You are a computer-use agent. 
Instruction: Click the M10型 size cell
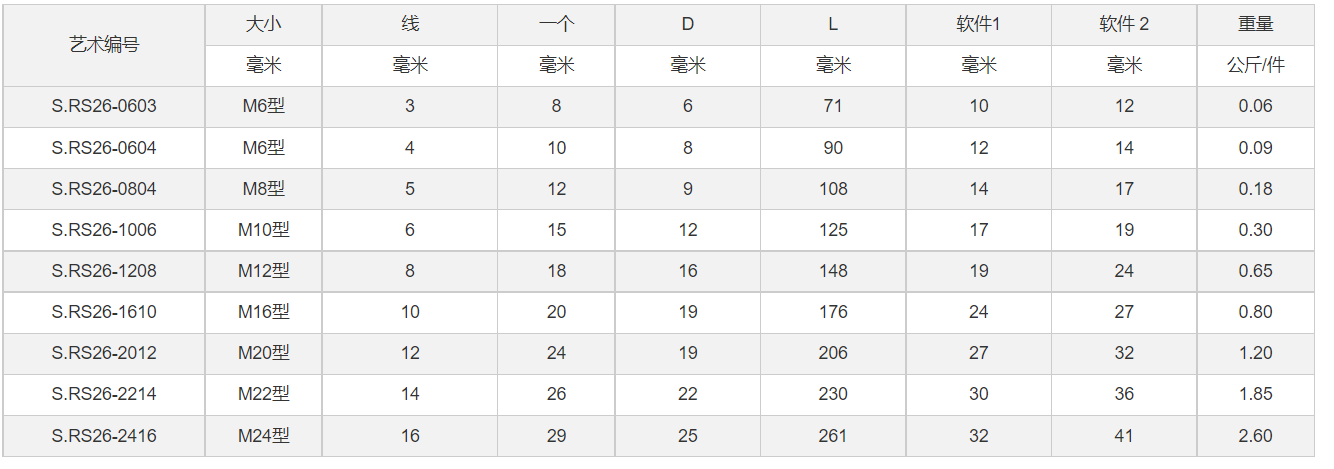coord(264,230)
